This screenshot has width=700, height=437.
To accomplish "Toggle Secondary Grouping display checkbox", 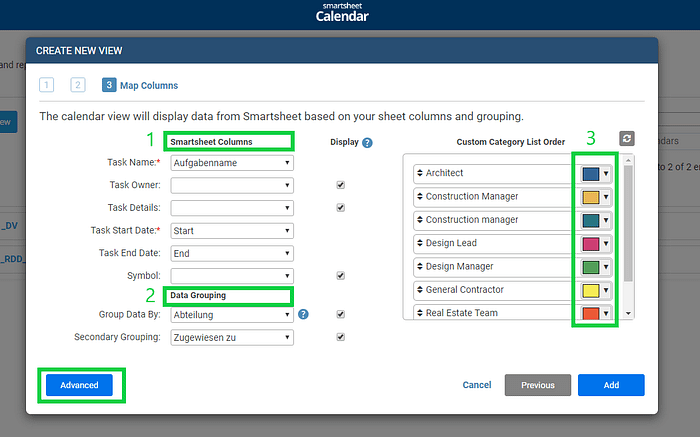I will point(341,337).
